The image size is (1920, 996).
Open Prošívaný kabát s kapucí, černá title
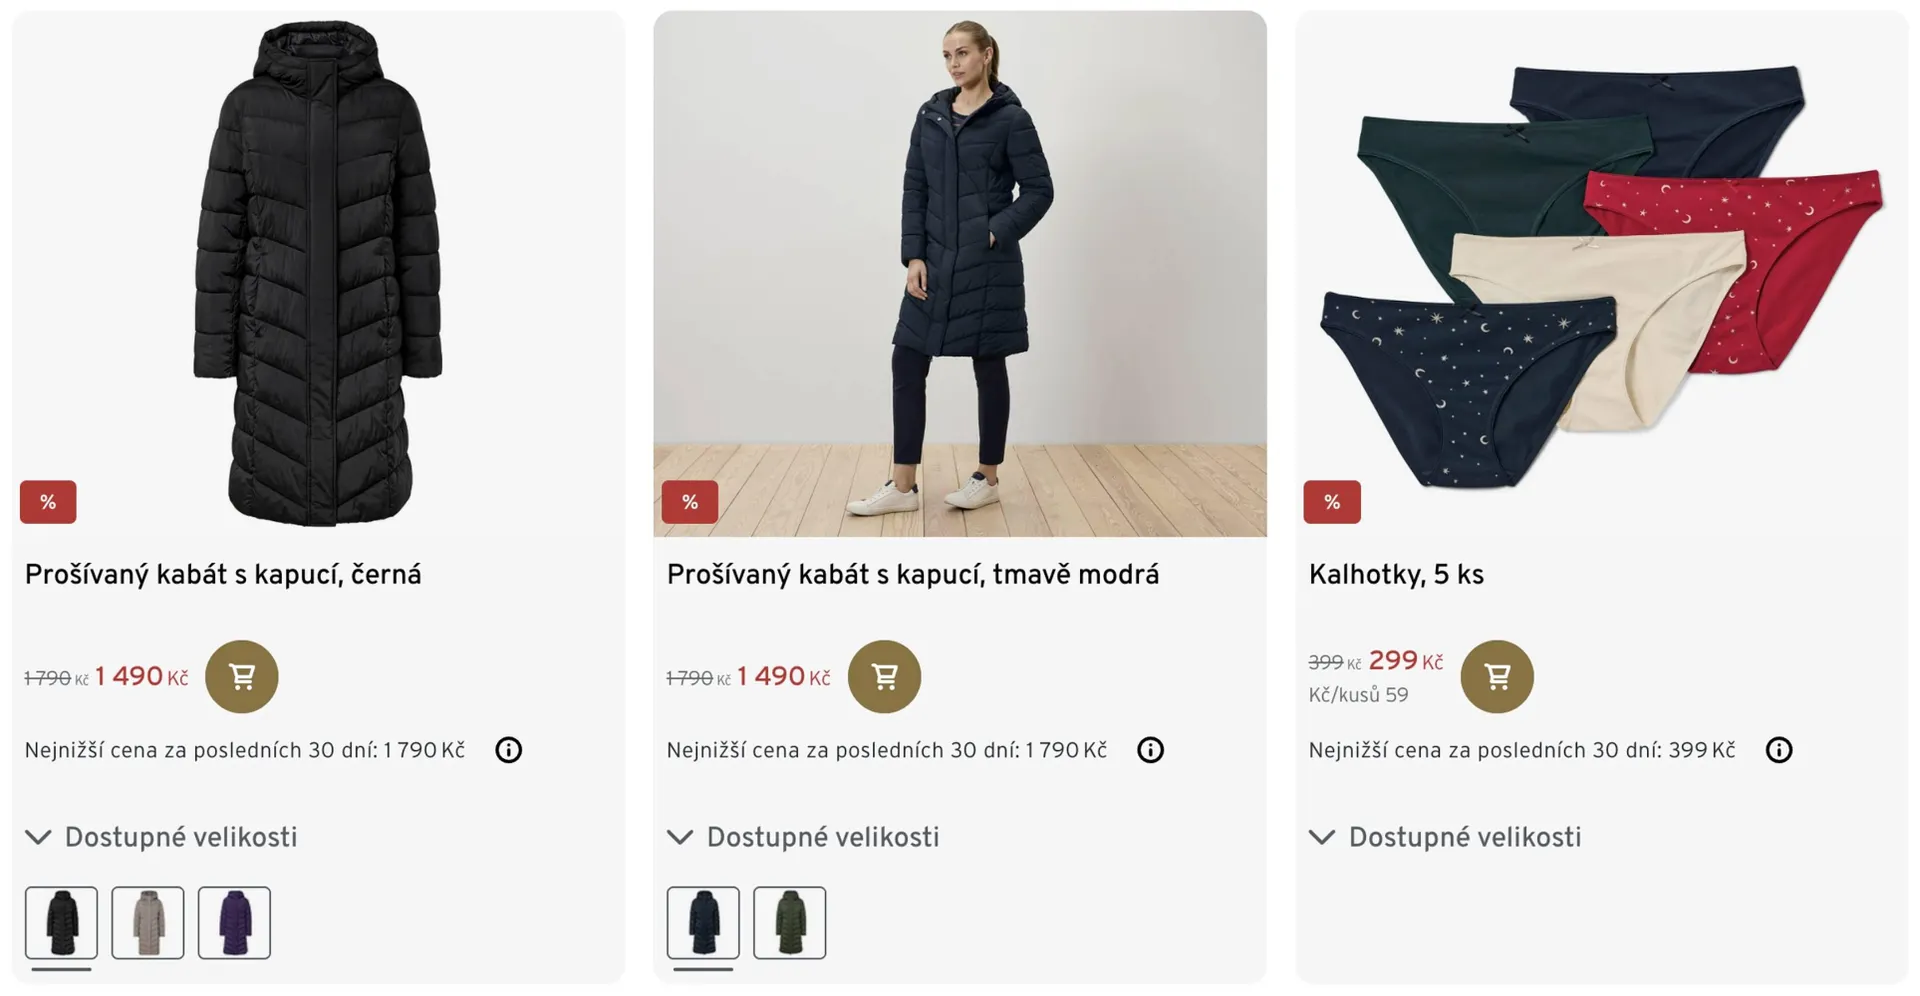tap(223, 575)
